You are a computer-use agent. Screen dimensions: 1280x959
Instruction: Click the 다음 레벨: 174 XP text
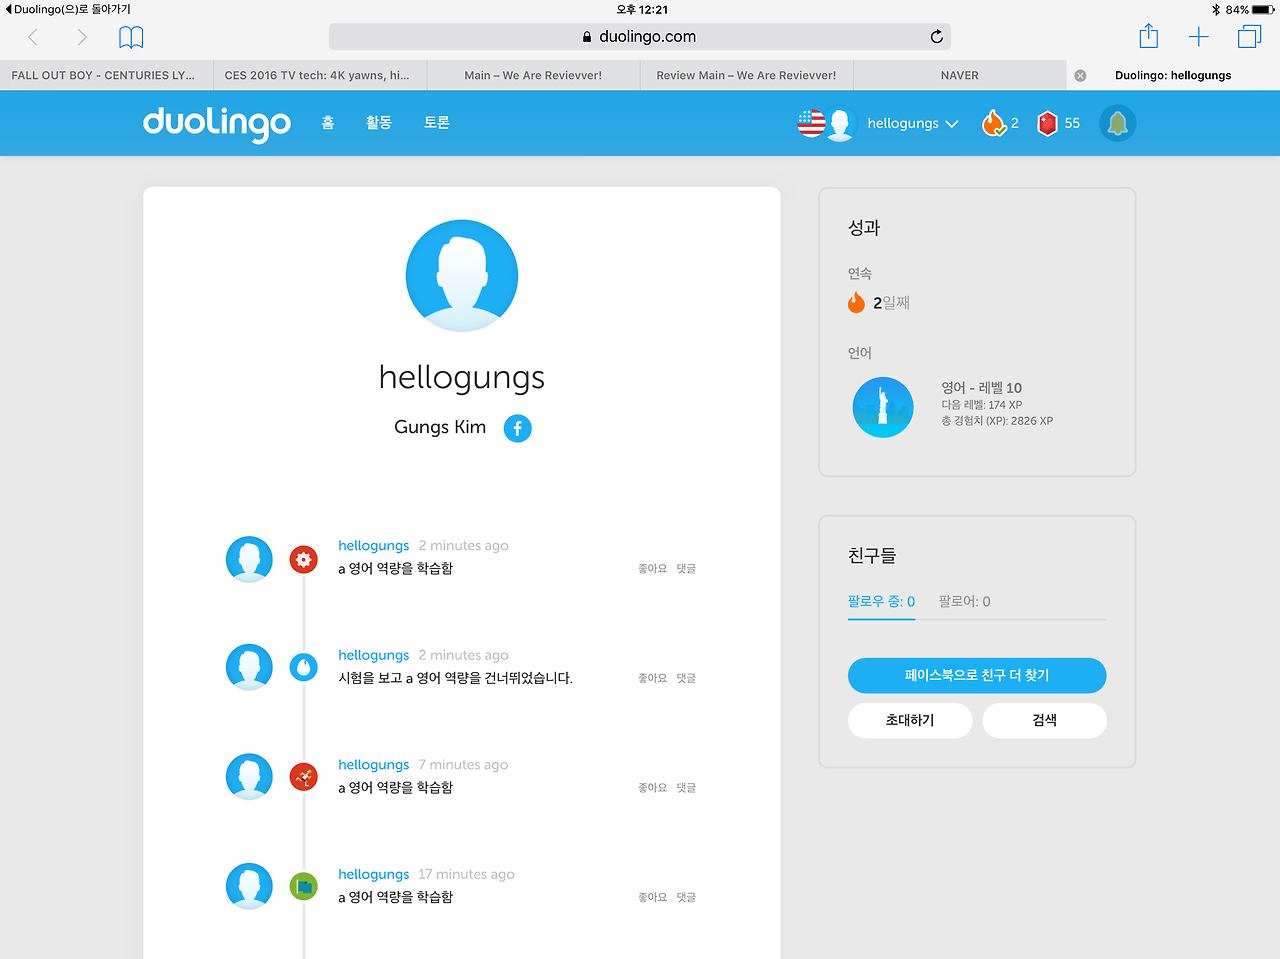981,405
